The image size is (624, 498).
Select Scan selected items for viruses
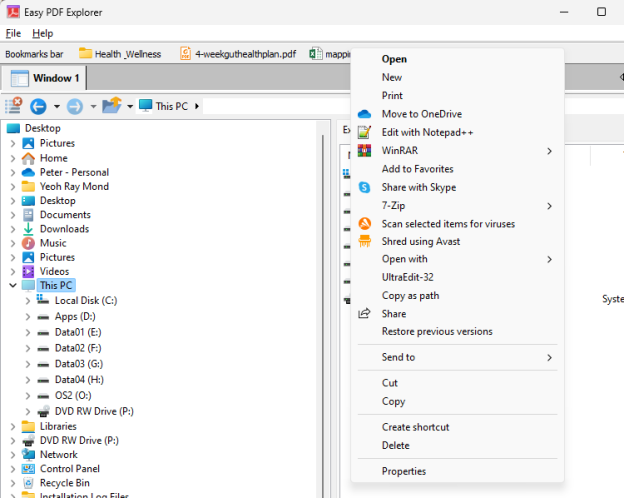click(x=448, y=224)
